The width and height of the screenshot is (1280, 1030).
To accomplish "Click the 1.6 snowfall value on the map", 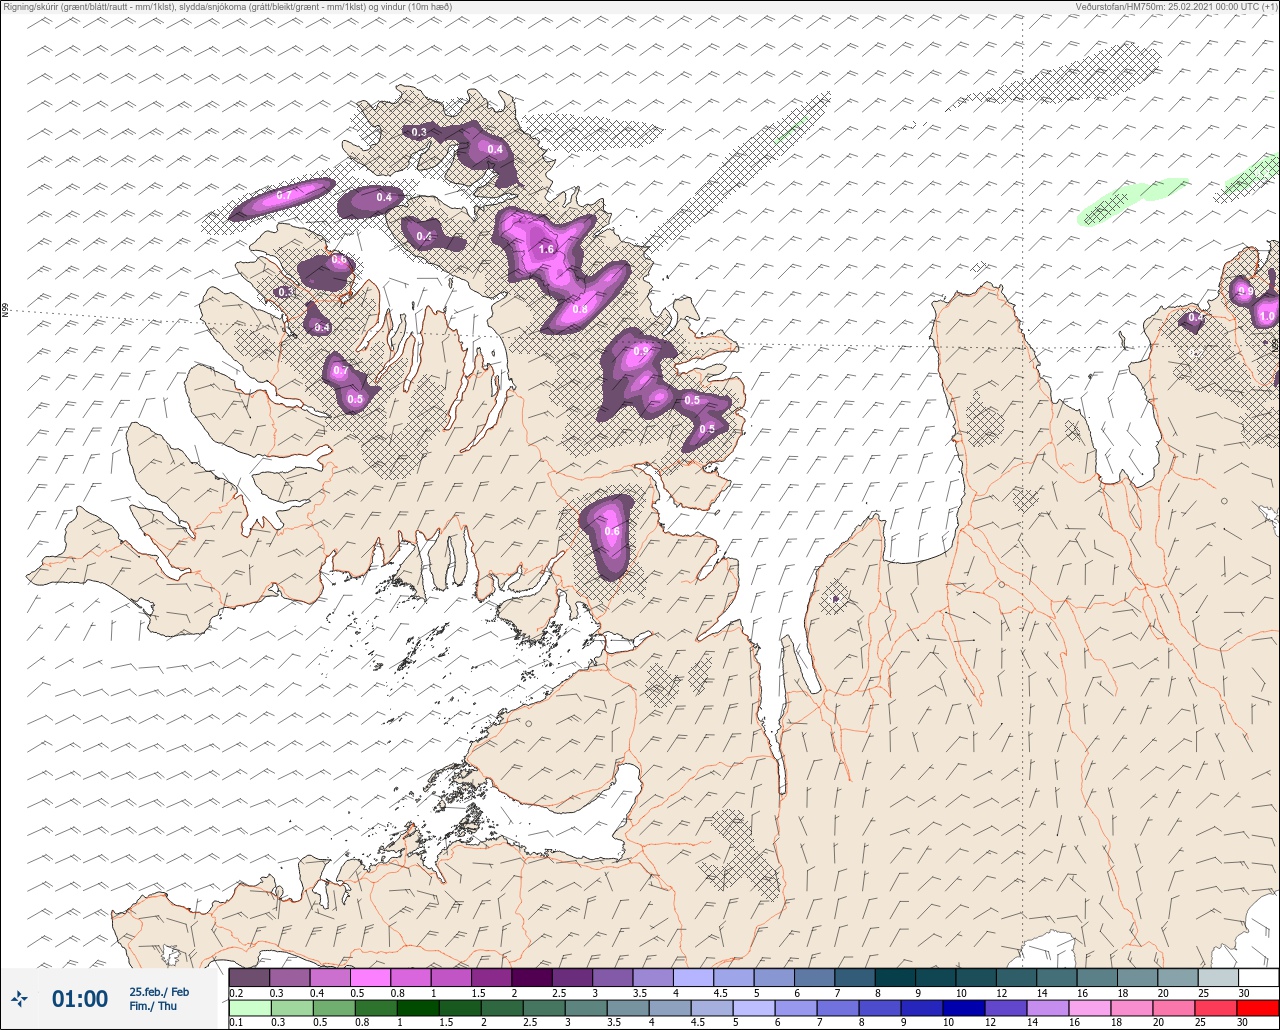I will [546, 249].
